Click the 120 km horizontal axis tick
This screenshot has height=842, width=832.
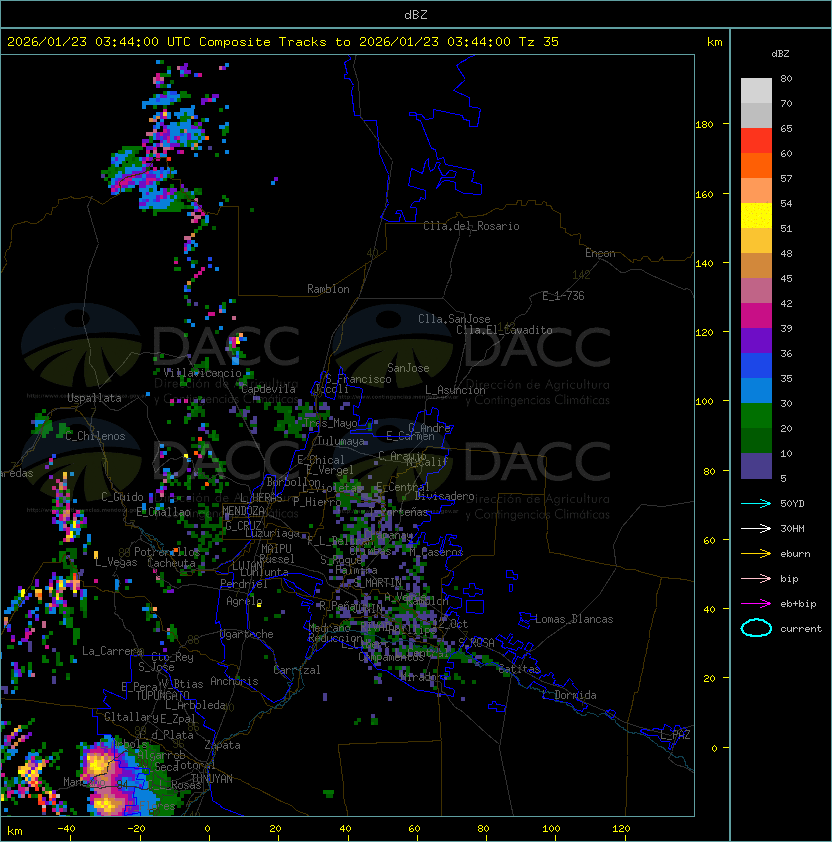click(621, 829)
